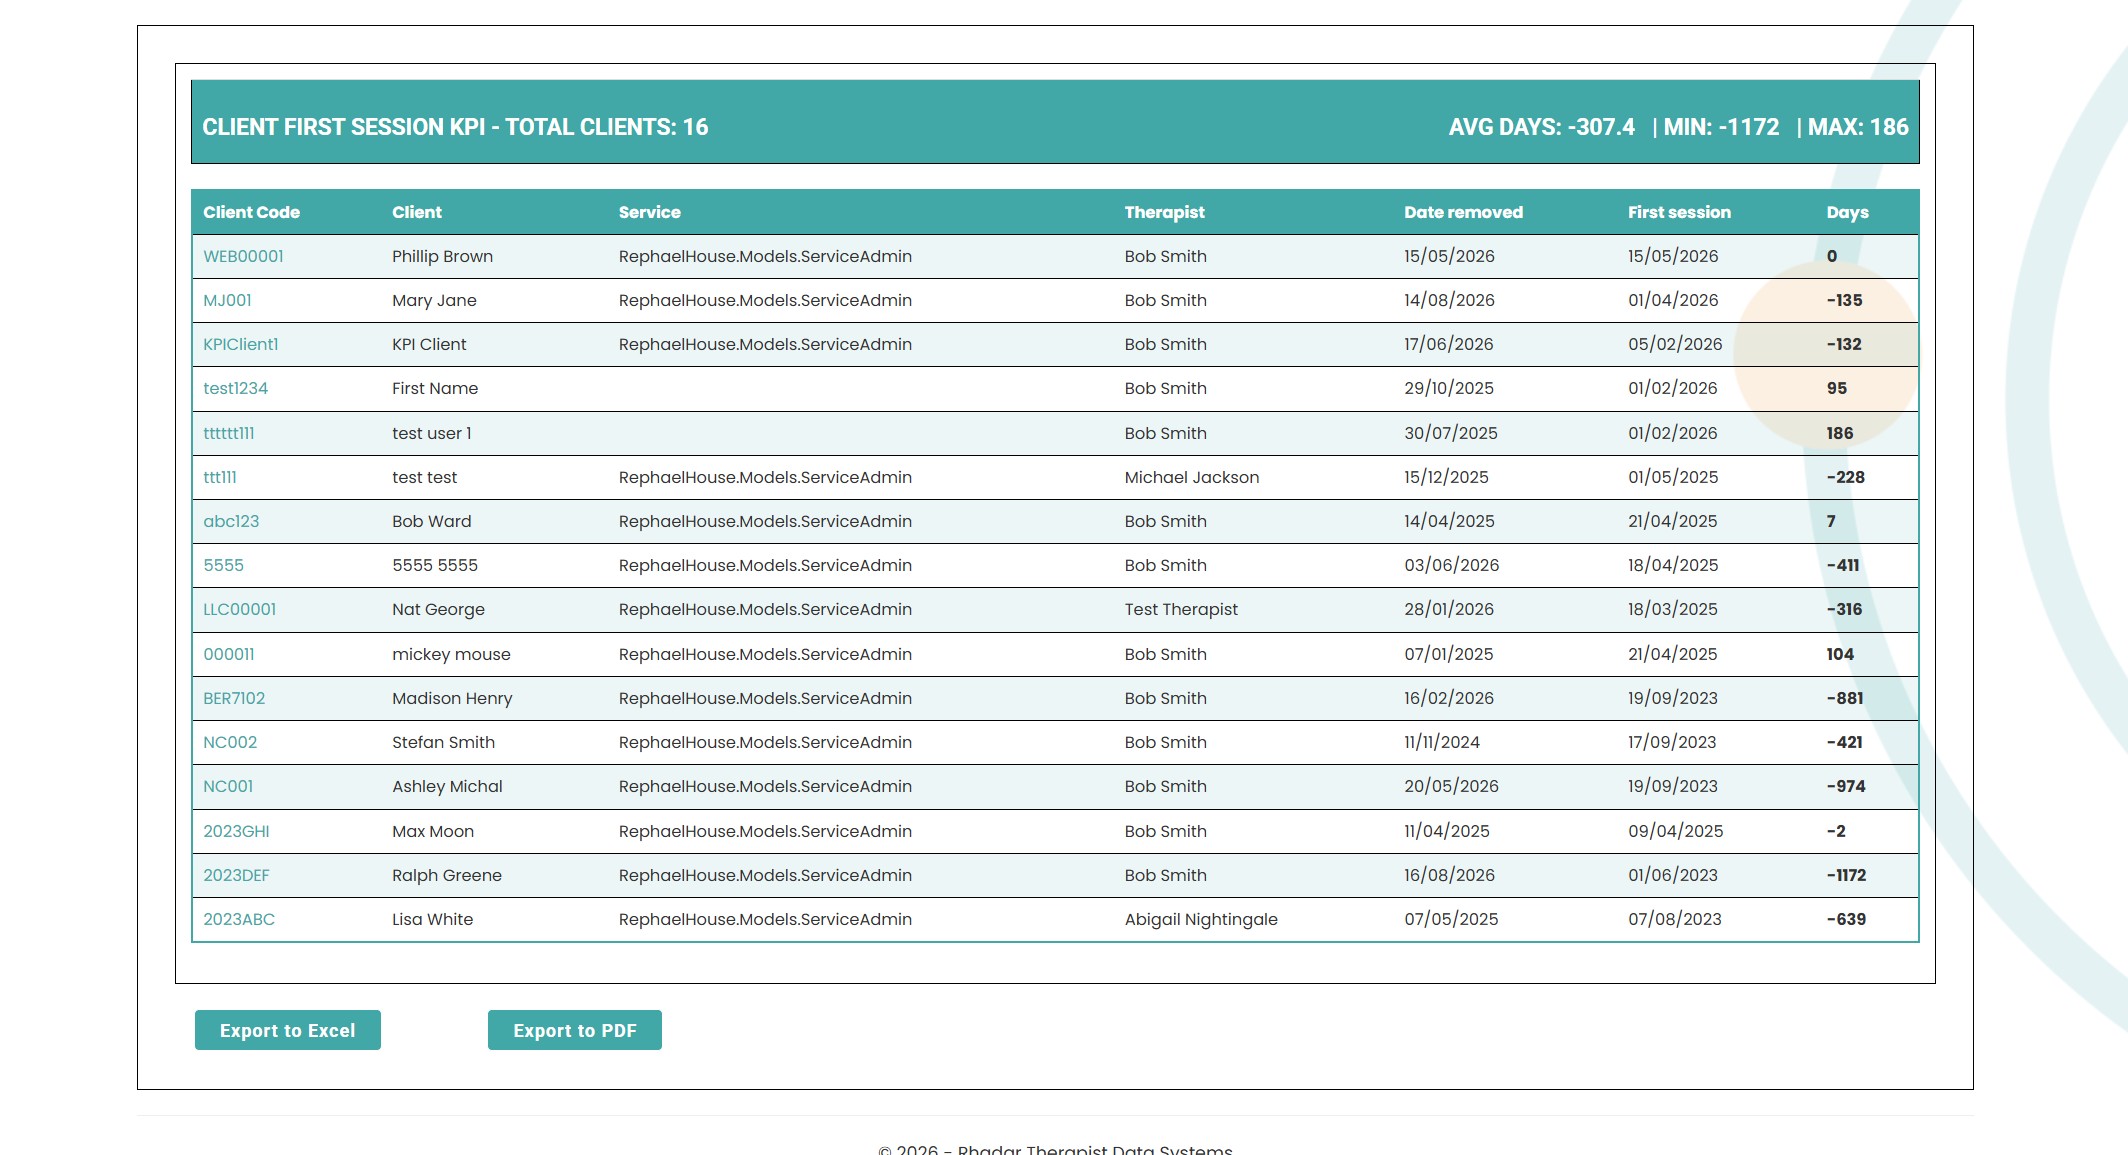Open client code 2023ABC link
This screenshot has height=1155, width=2128.
pyautogui.click(x=239, y=919)
